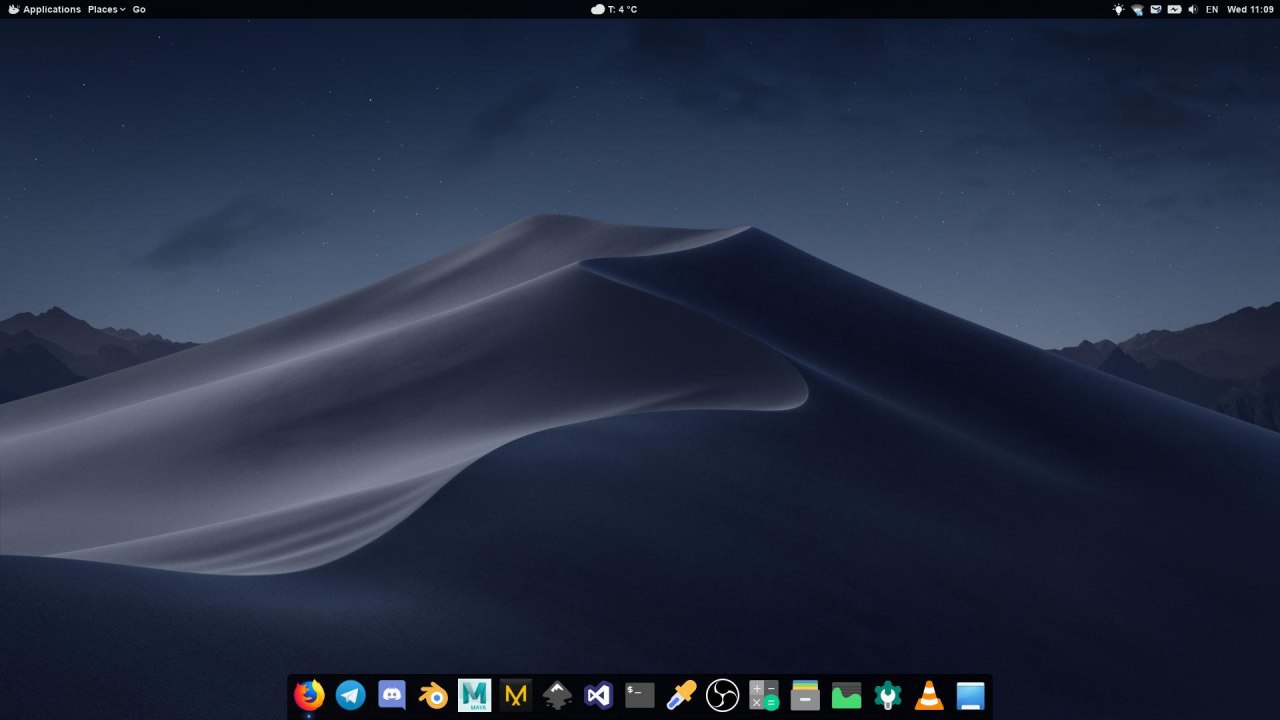Open the file archive drawer icon
1280x720 pixels.
tap(805, 694)
